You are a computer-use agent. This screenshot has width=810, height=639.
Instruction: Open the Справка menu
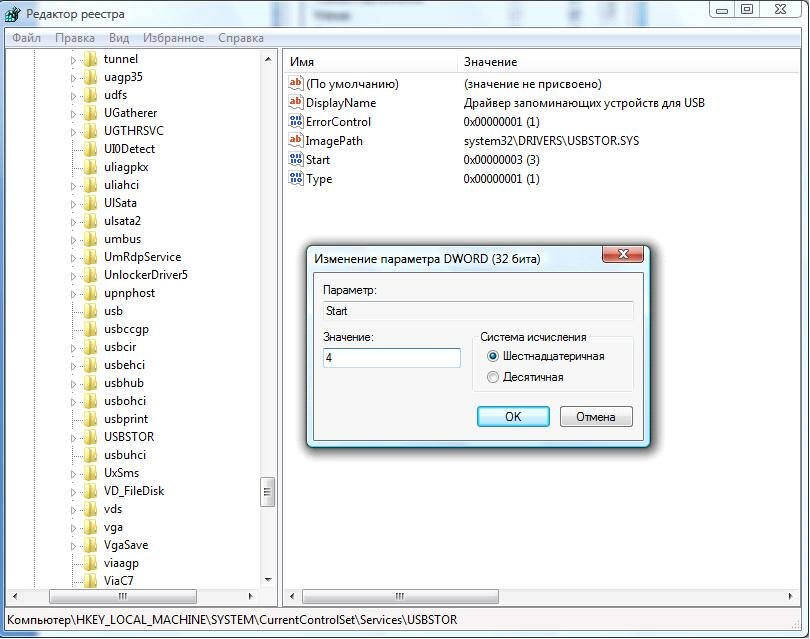tap(241, 38)
